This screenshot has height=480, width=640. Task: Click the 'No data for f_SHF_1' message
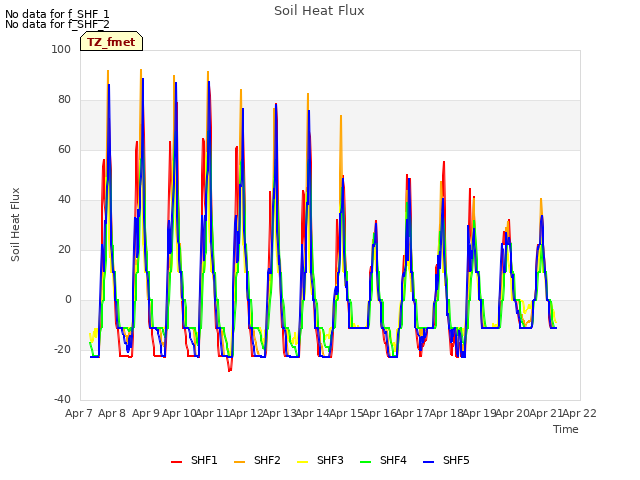57,14
